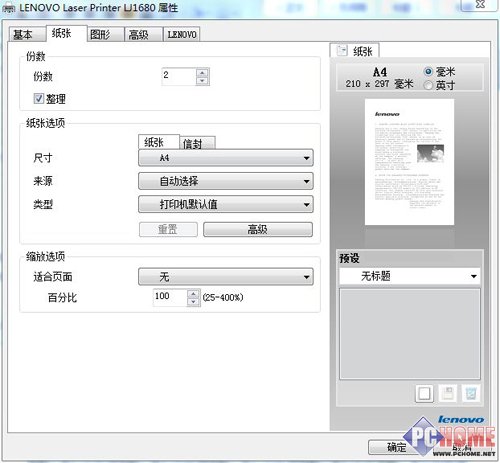Open the 尺寸 A4 size dropdown

[226, 158]
